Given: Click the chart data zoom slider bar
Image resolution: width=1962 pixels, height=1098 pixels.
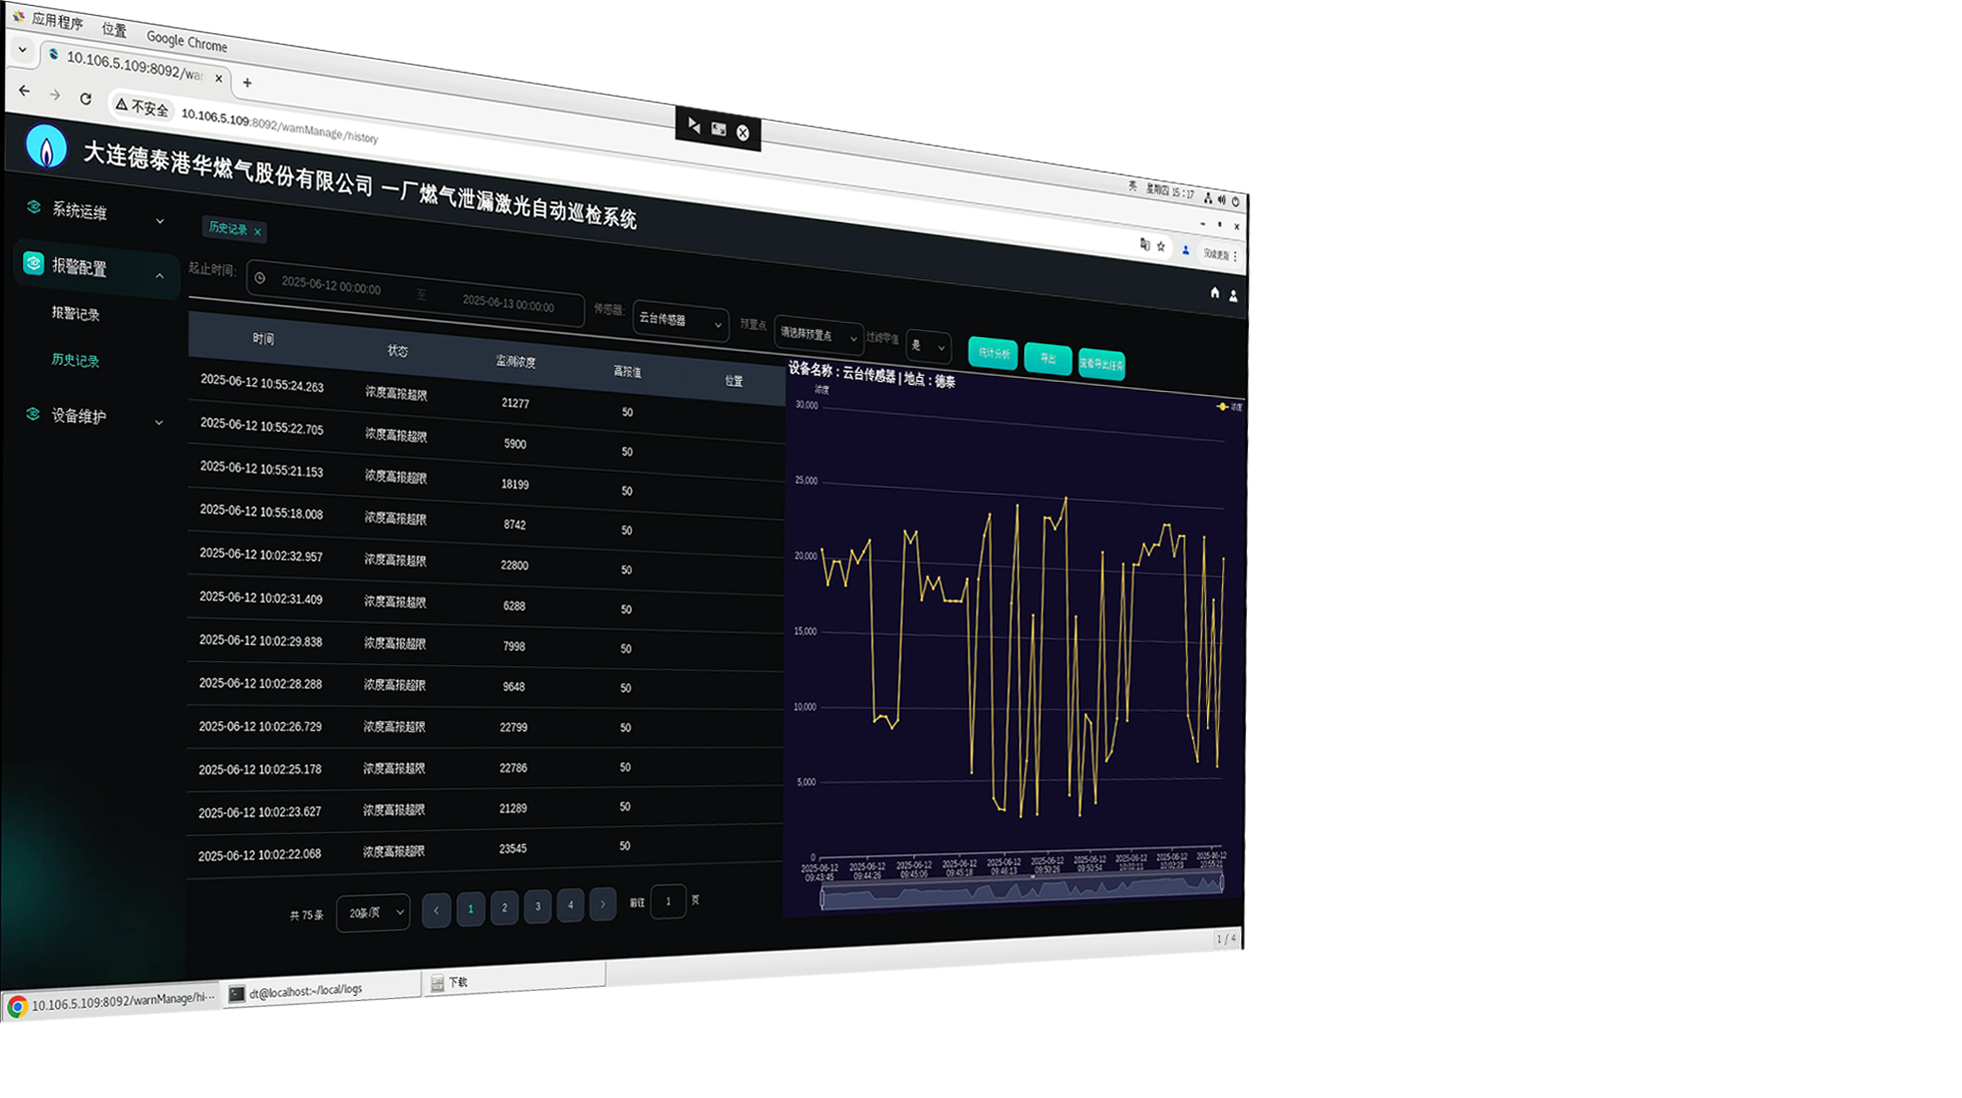Looking at the screenshot, I should pos(1021,890).
